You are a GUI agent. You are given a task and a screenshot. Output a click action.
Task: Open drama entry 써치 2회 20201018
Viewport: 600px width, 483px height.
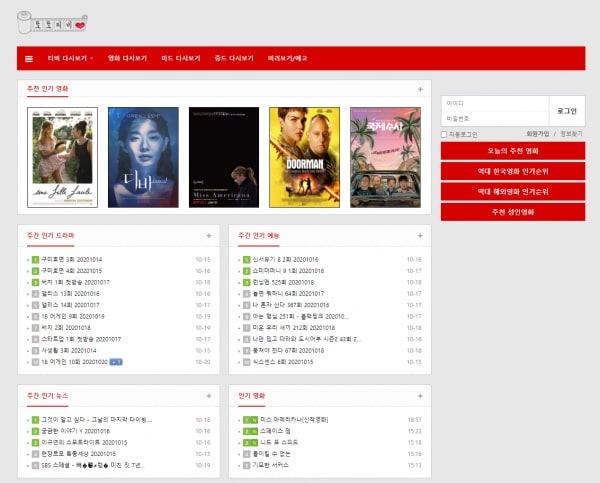coord(66,328)
